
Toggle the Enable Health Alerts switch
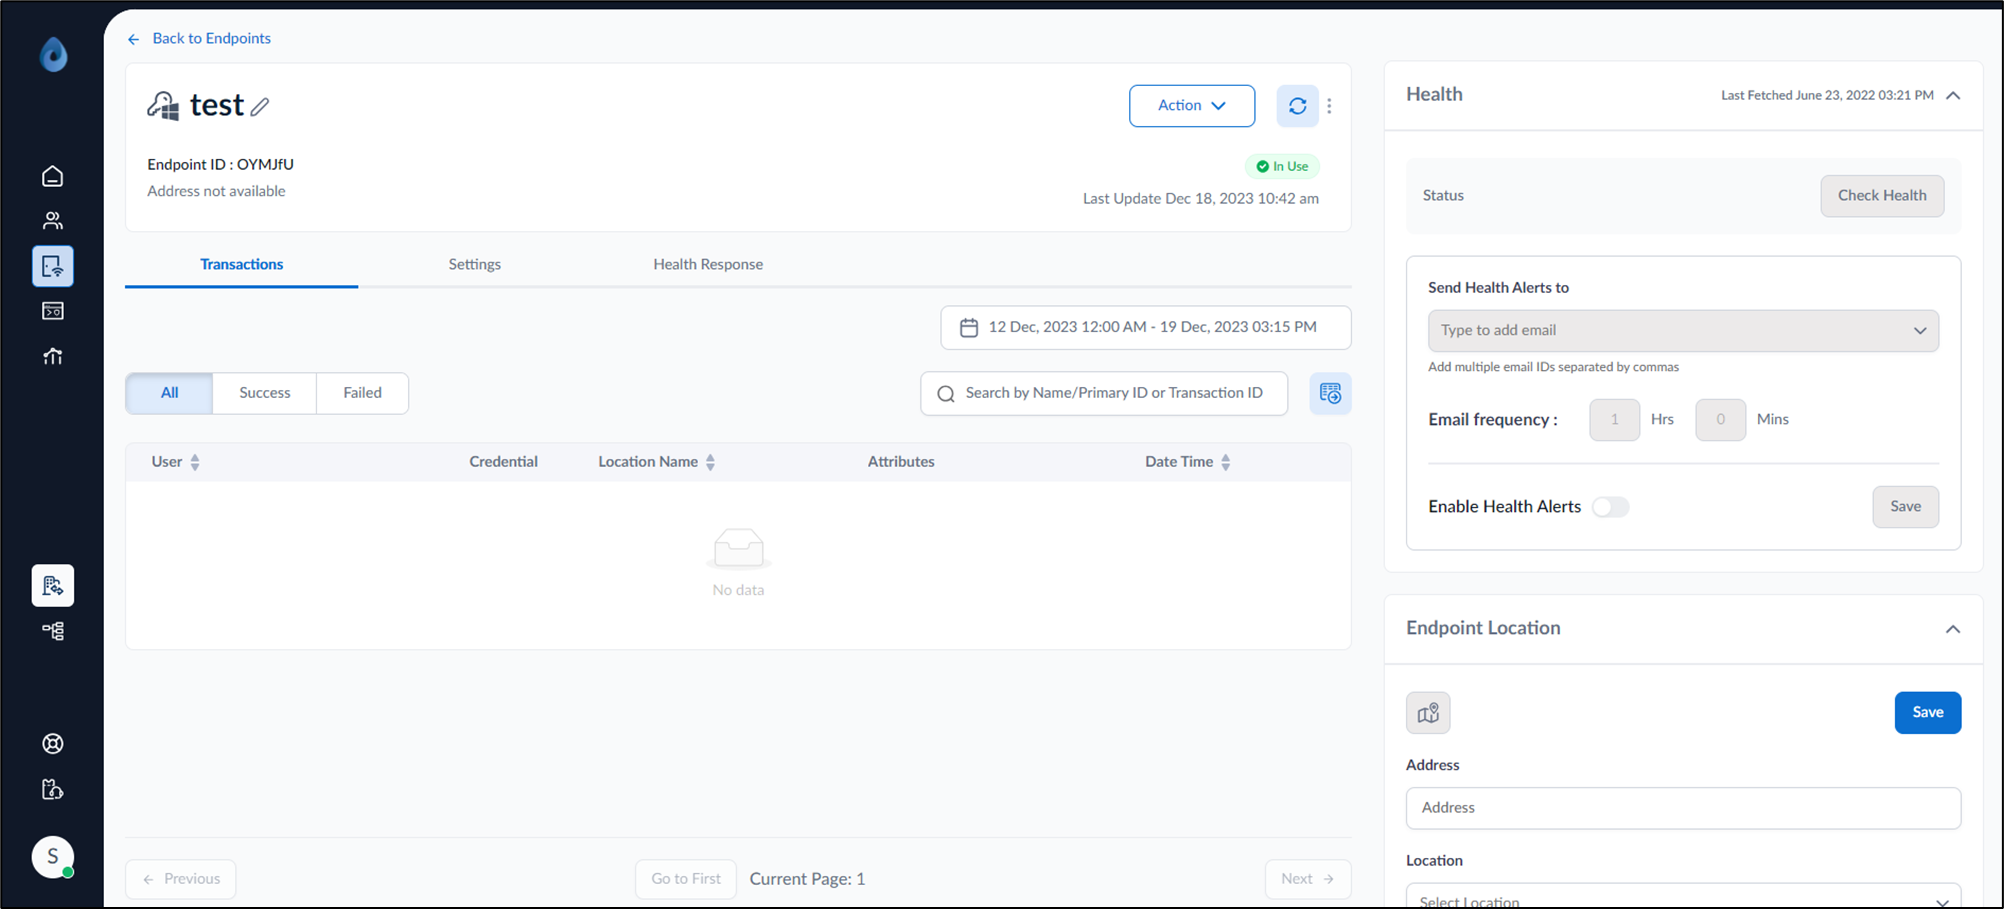pos(1610,507)
